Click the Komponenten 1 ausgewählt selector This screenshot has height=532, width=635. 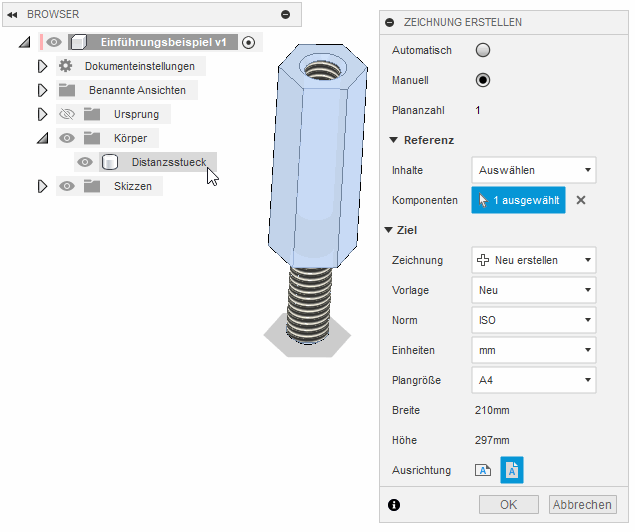(518, 200)
